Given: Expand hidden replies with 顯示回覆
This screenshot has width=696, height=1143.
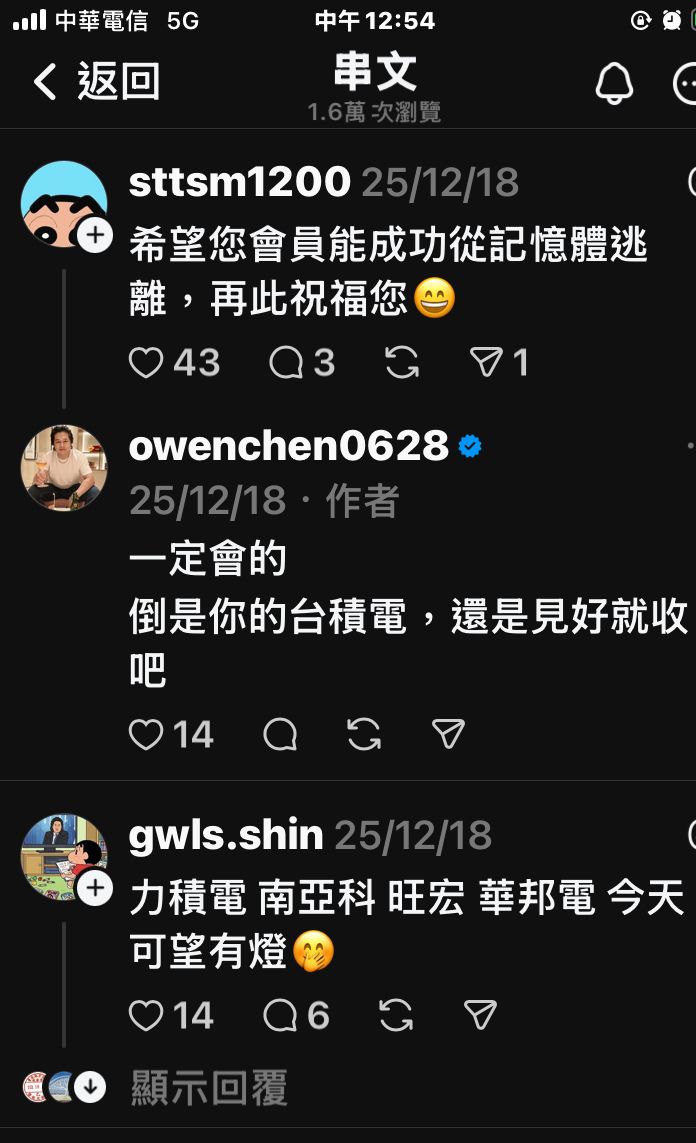Looking at the screenshot, I should 210,1088.
